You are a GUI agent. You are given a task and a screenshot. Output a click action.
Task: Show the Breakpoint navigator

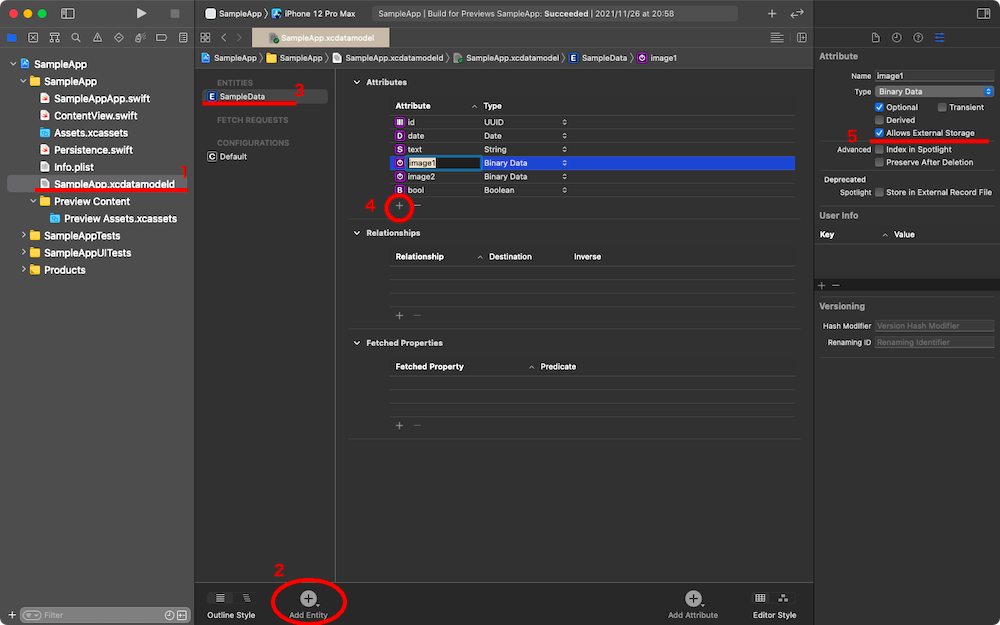161,38
